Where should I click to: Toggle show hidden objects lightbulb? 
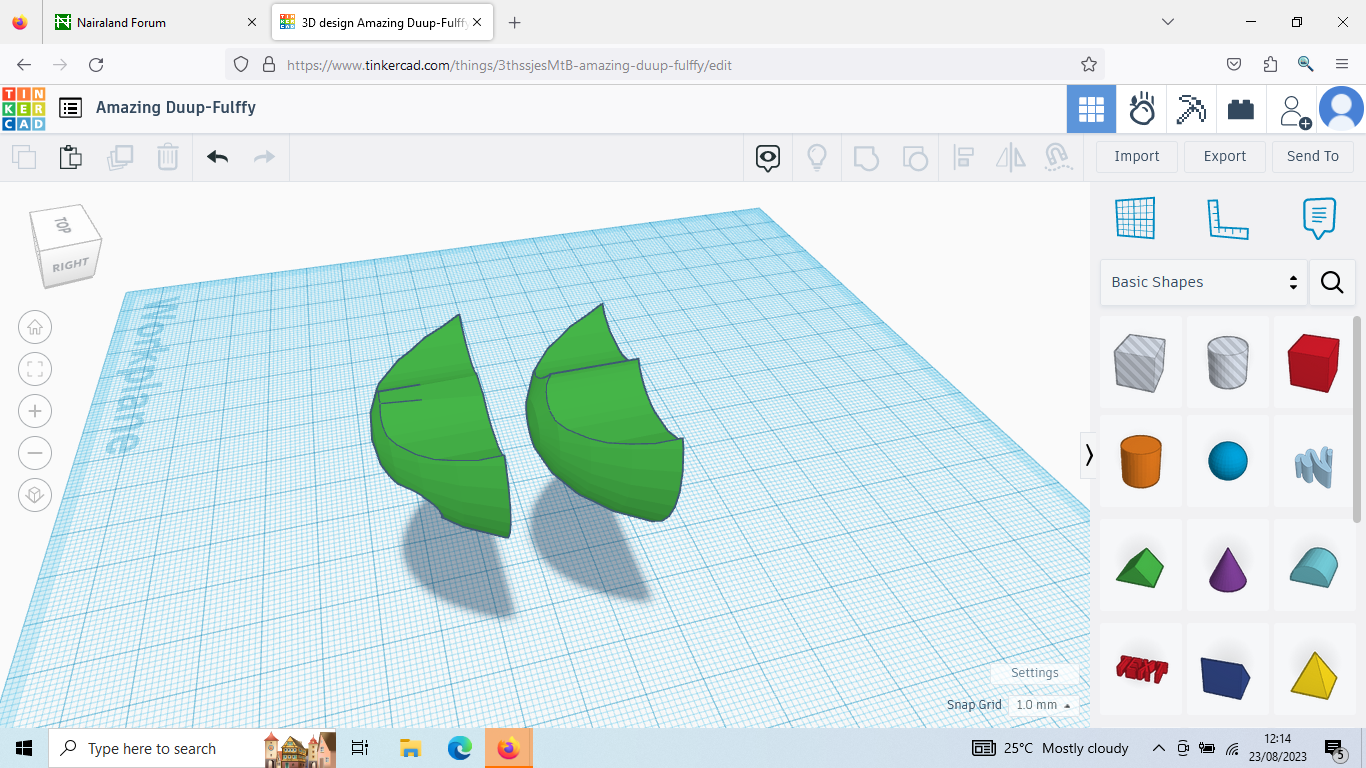(817, 157)
